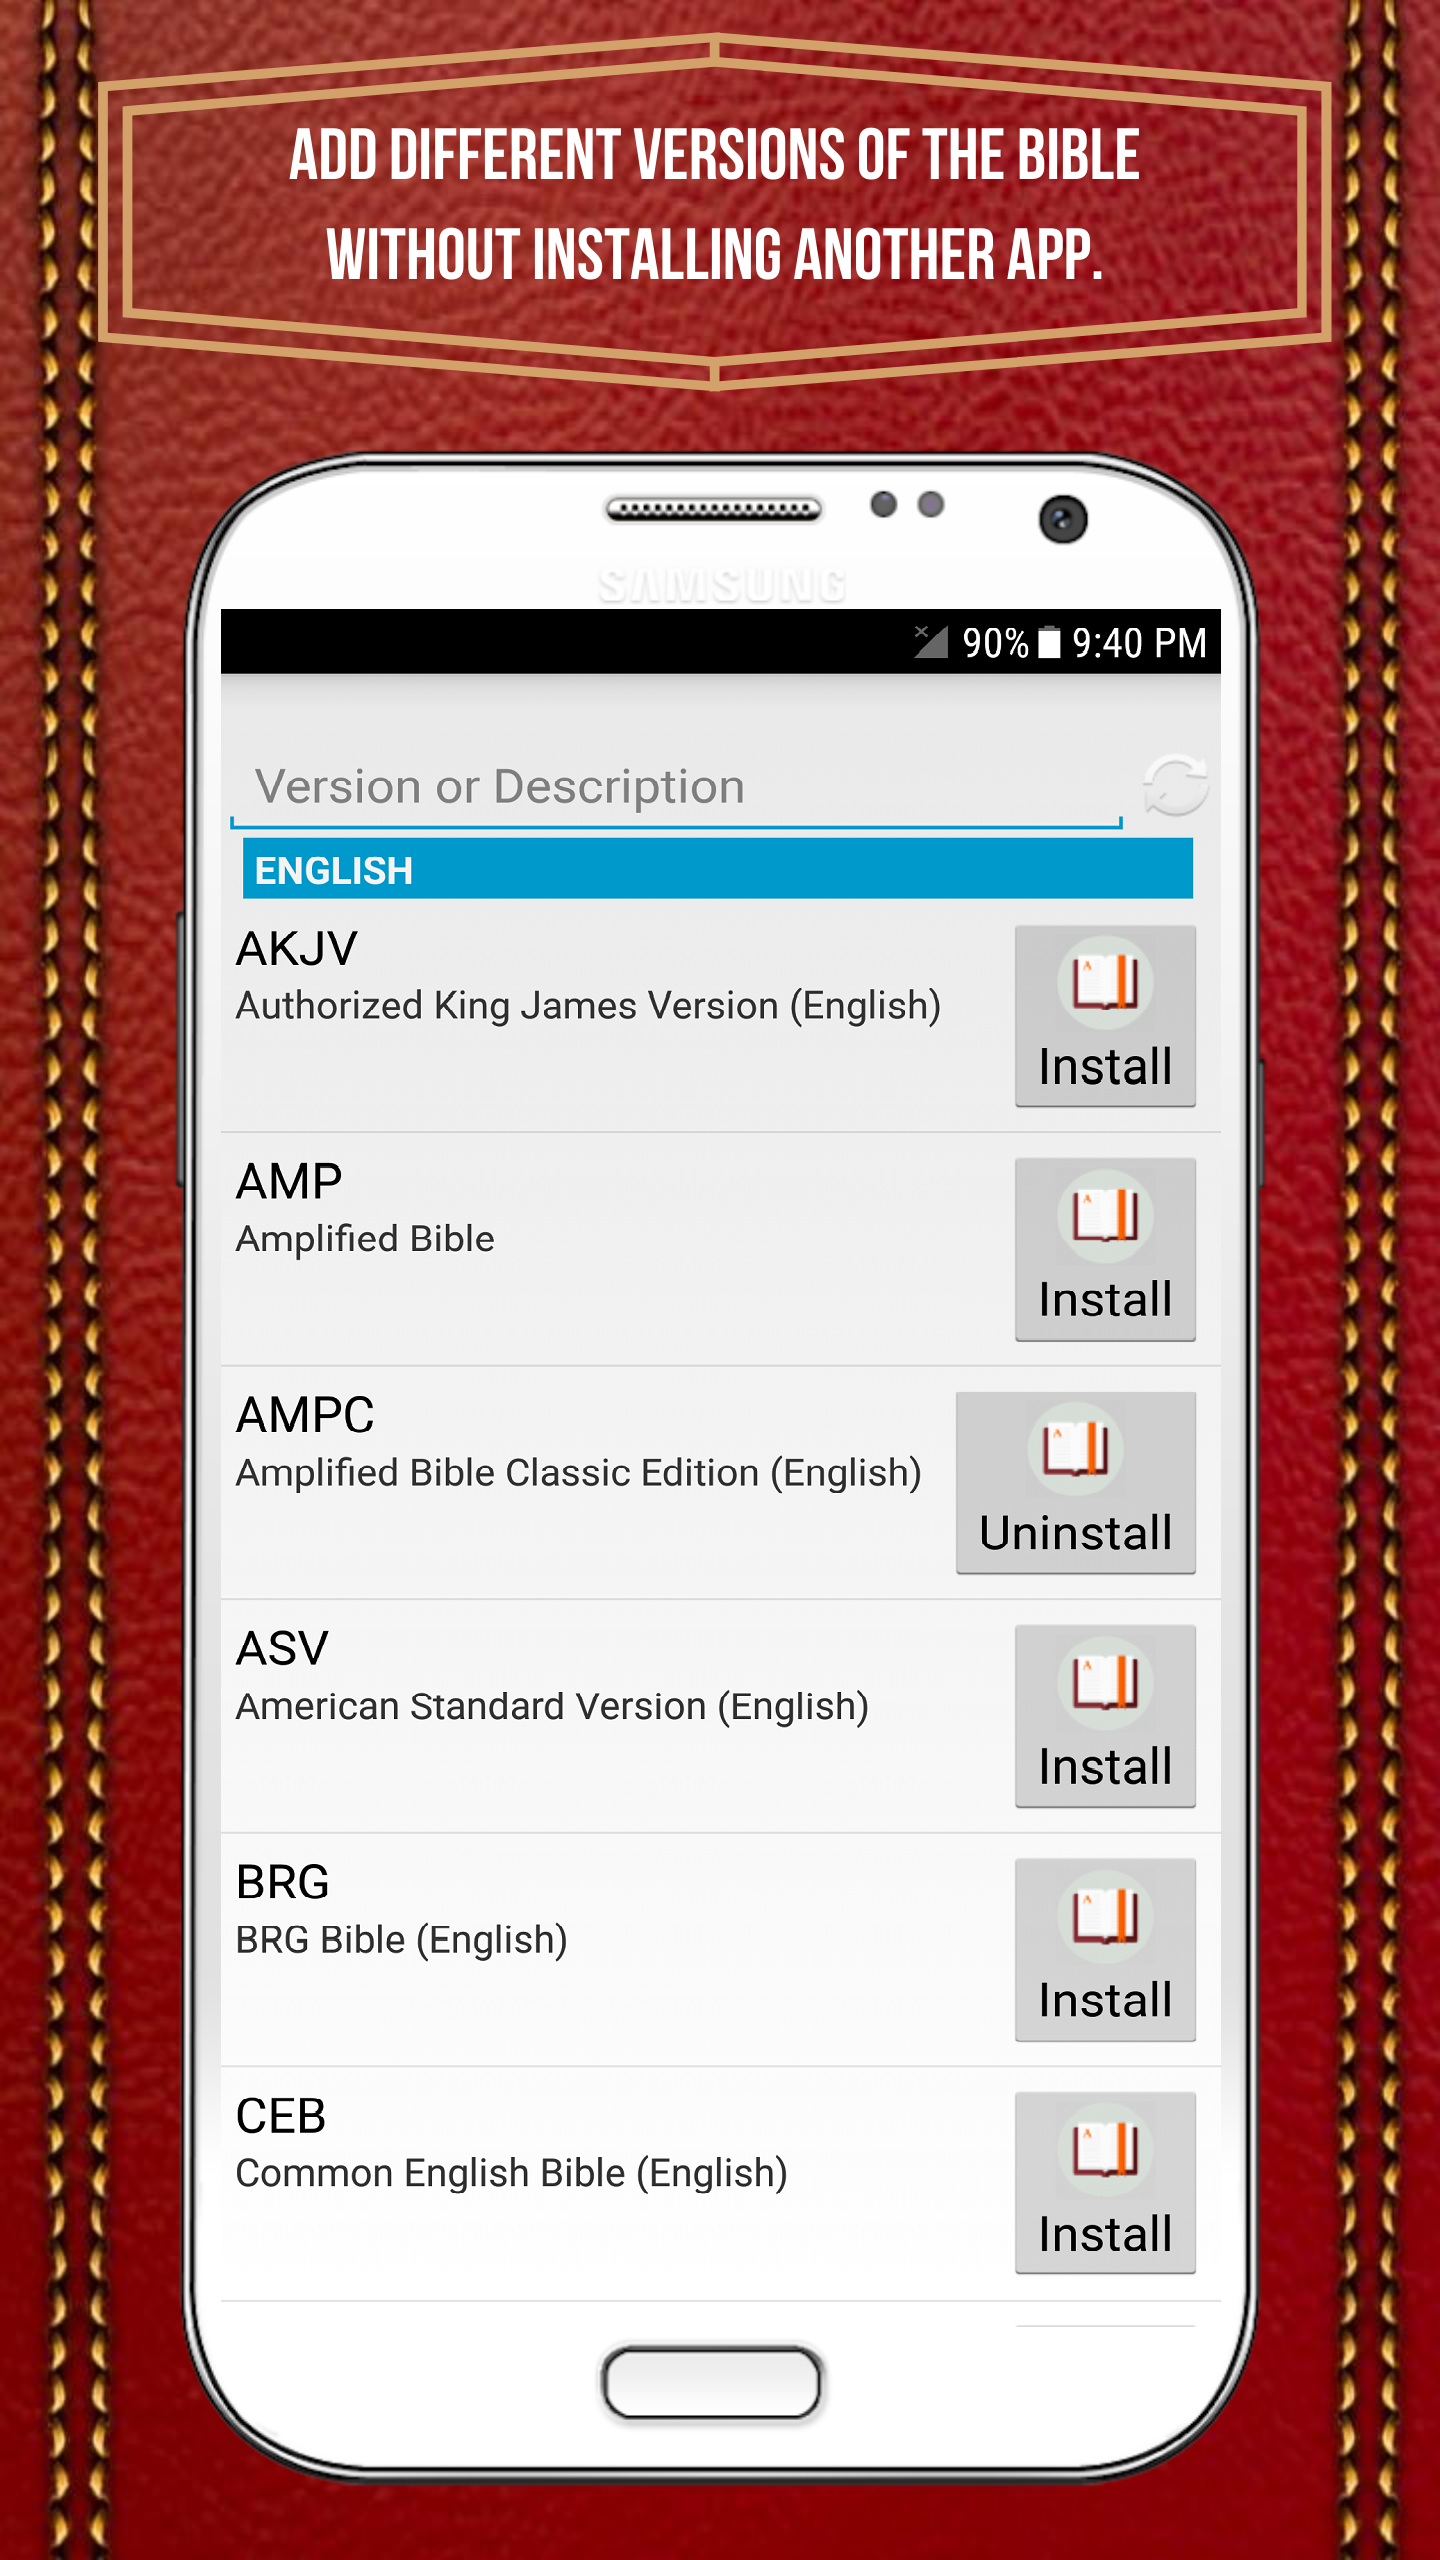
Task: Tap the refresh icon beside search field
Action: 1175,785
